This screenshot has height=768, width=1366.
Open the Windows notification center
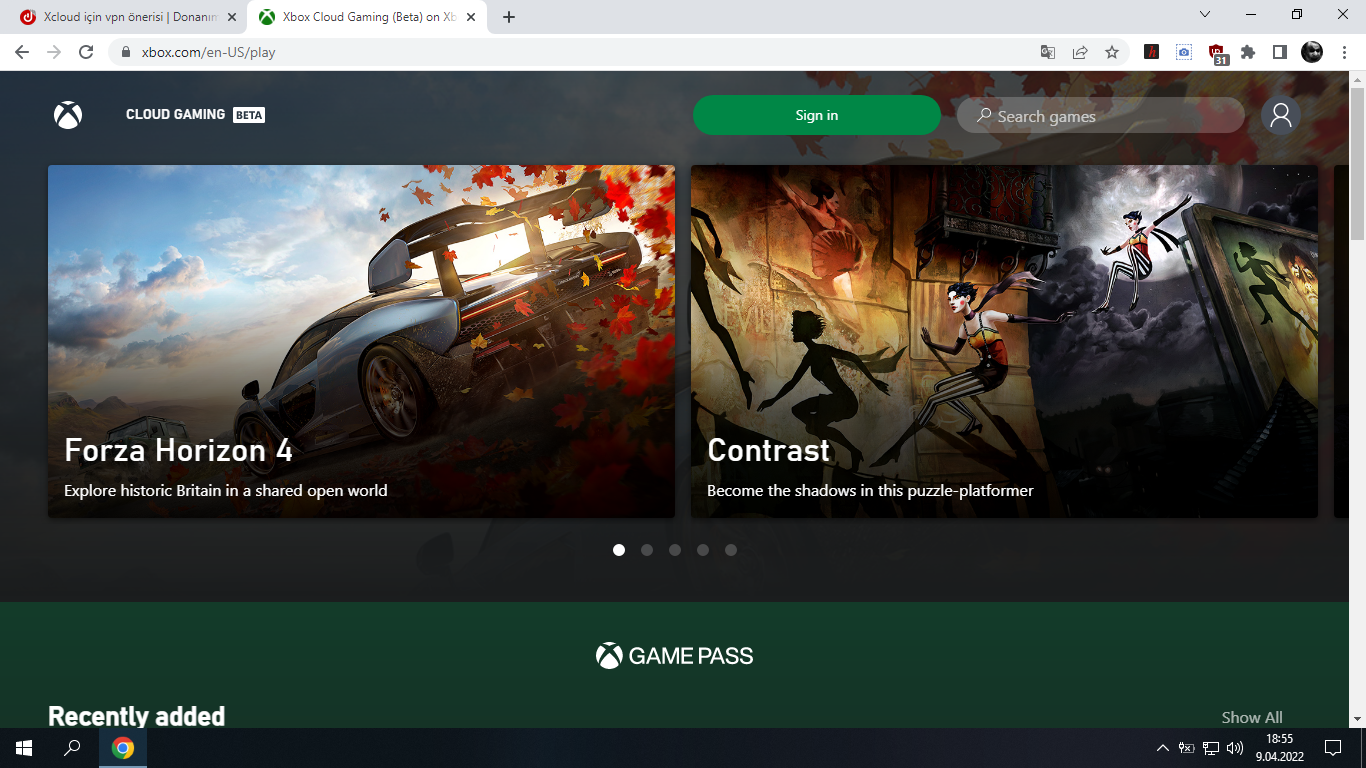(1332, 748)
